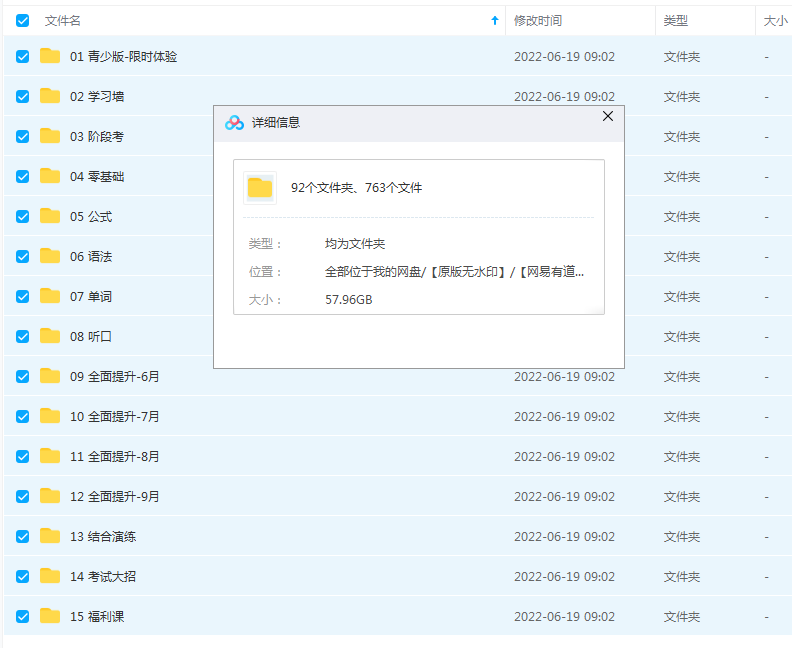Uncheck the 04 零基础 checkbox

click(22, 176)
